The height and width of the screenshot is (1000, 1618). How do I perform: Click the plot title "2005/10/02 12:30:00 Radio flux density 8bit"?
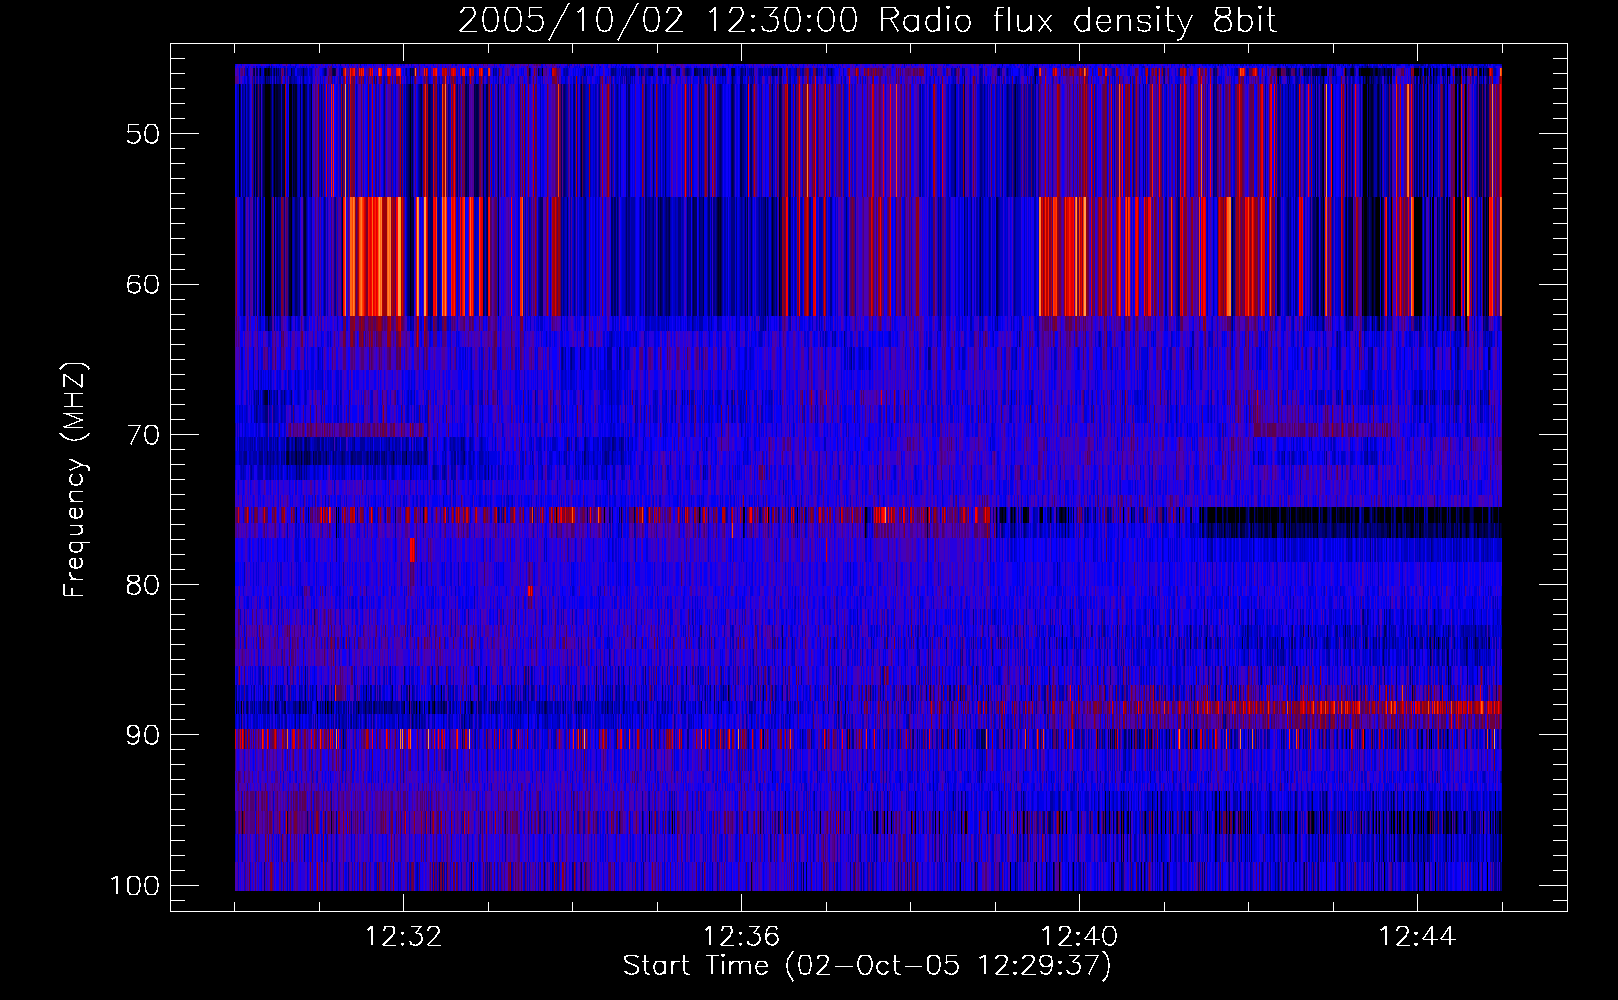[867, 21]
